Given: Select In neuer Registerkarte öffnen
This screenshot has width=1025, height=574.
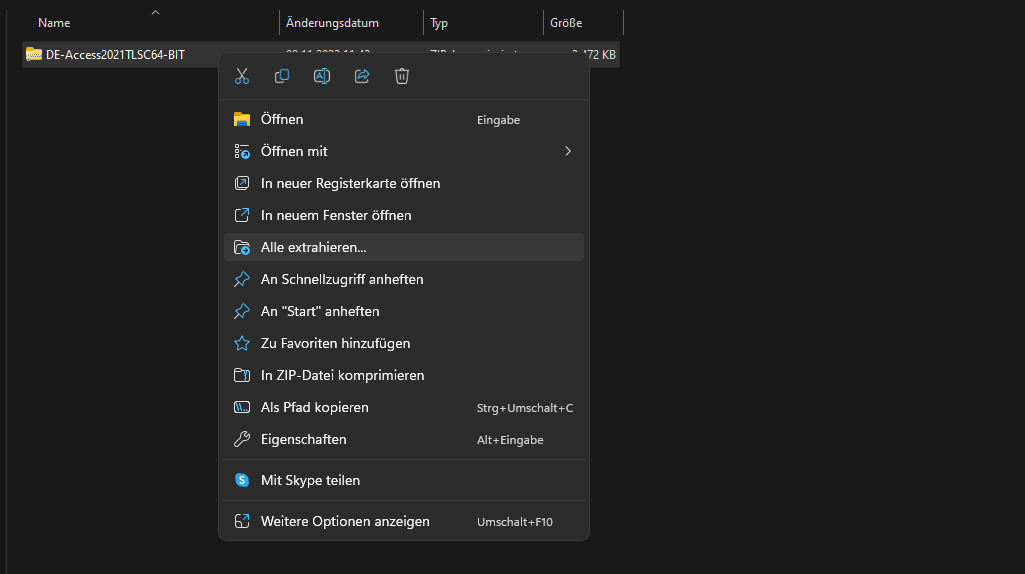Looking at the screenshot, I should (350, 183).
